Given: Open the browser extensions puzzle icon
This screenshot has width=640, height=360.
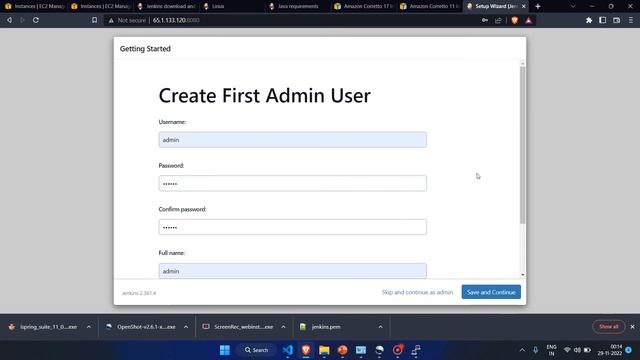Looking at the screenshot, I should pyautogui.click(x=589, y=20).
